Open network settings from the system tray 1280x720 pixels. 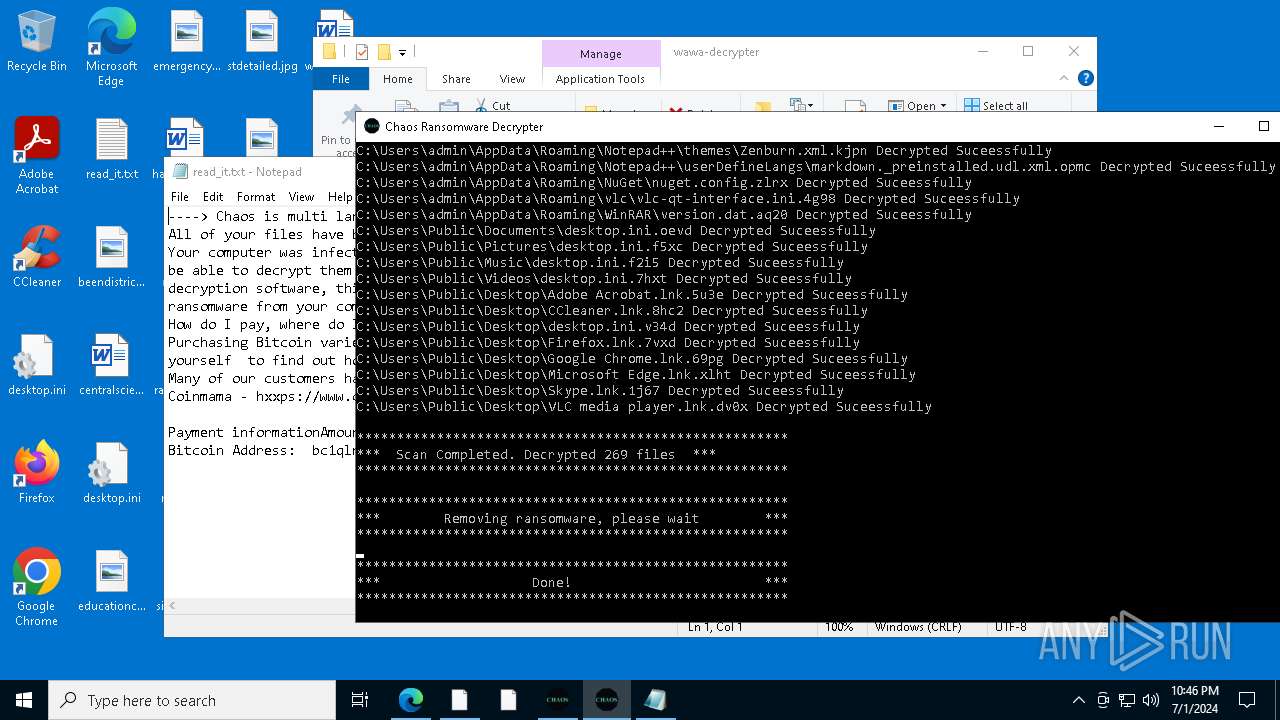tap(1127, 700)
